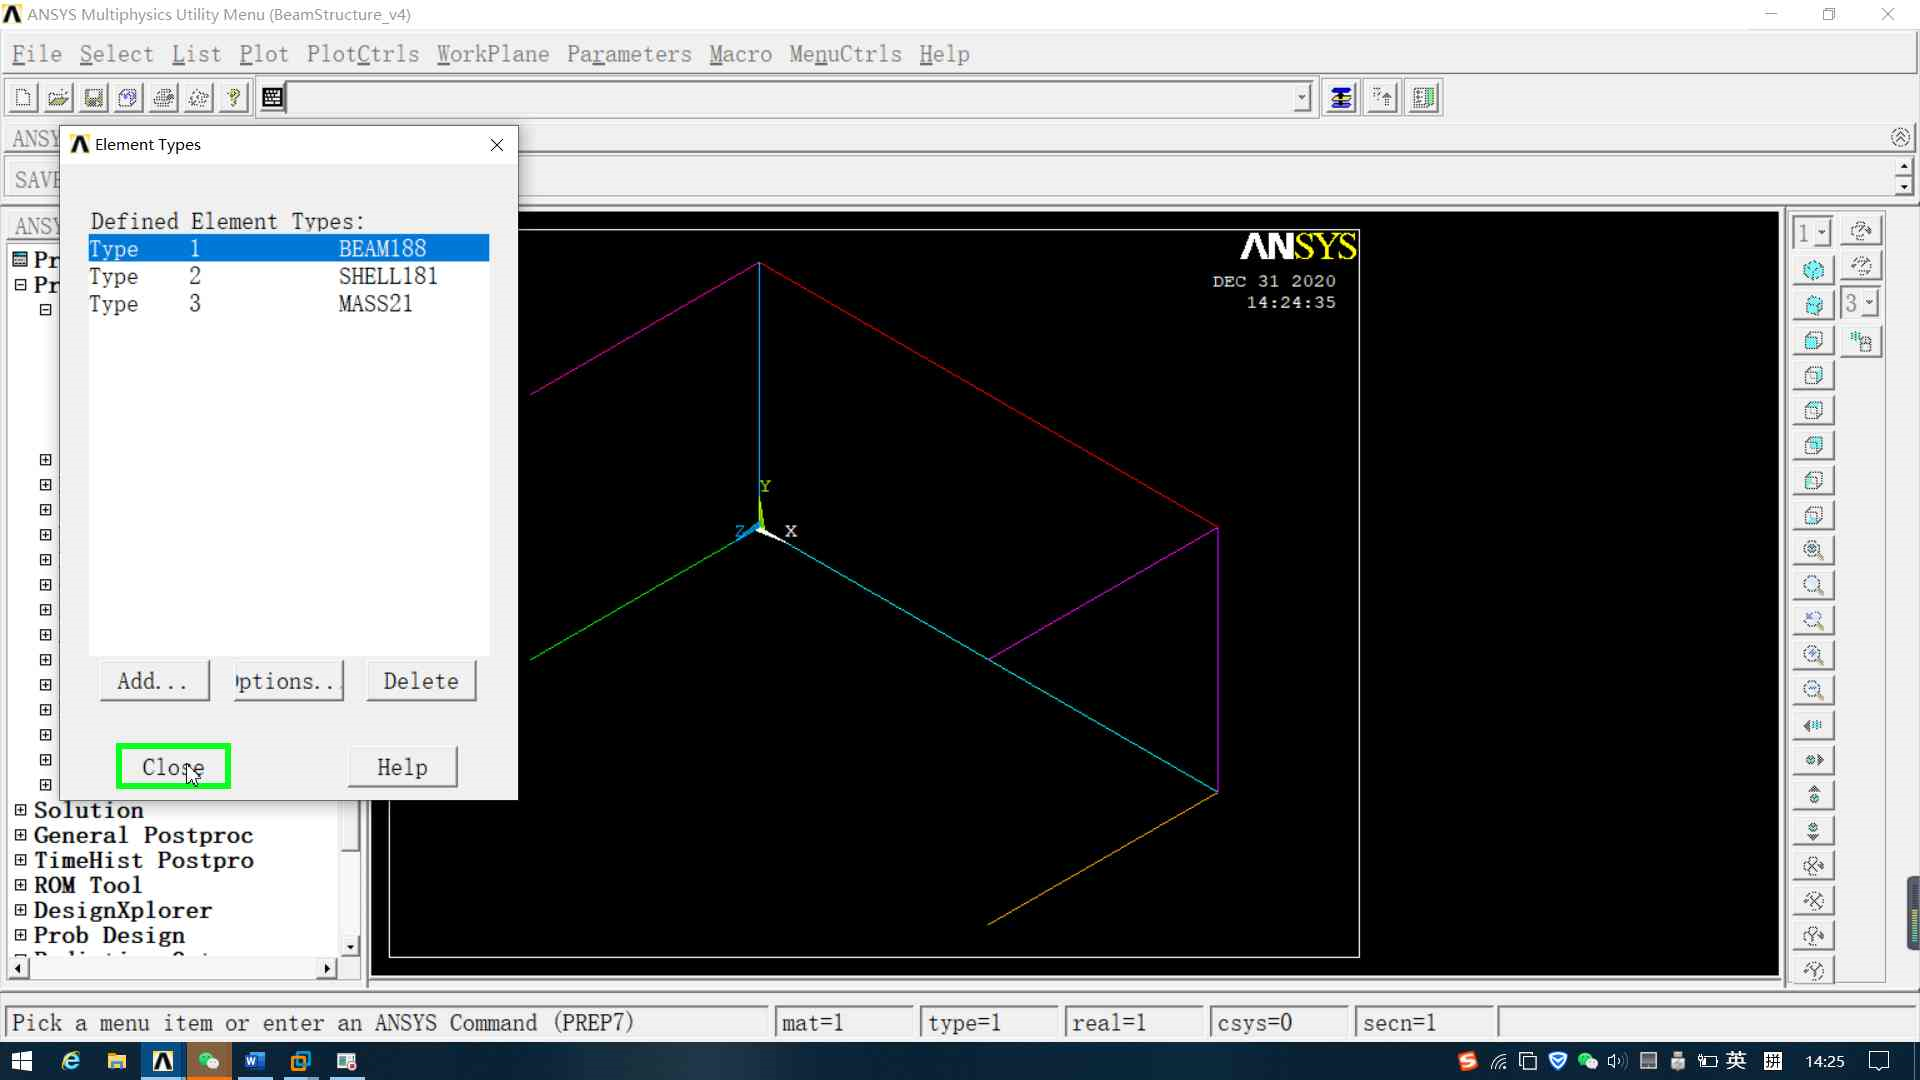Click the Raise Hidden icon in toolbar
The height and width of the screenshot is (1080, 1920).
click(1382, 98)
